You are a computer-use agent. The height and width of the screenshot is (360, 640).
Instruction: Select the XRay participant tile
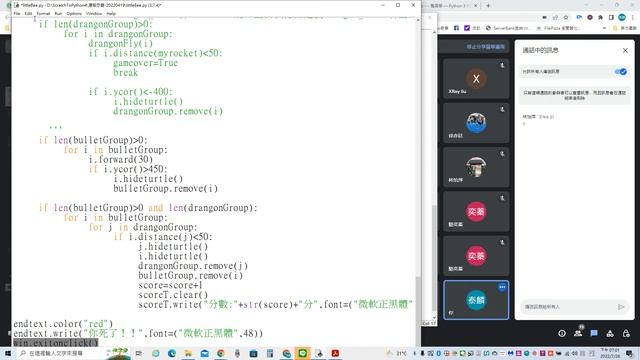tap(476, 78)
